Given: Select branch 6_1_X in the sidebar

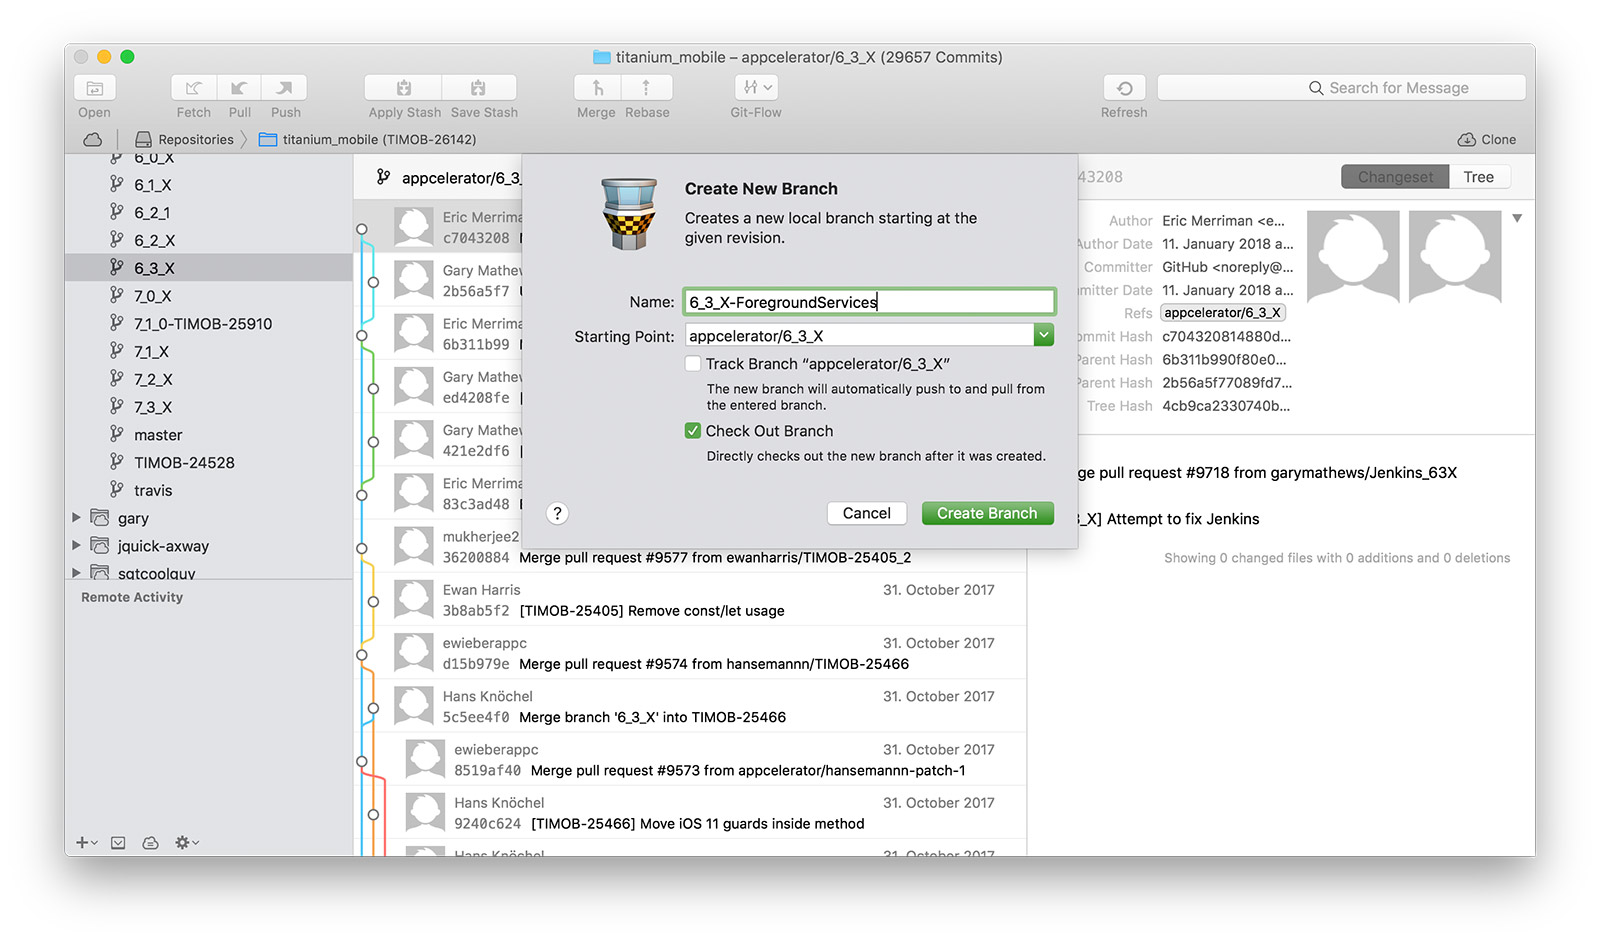Looking at the screenshot, I should 209,185.
